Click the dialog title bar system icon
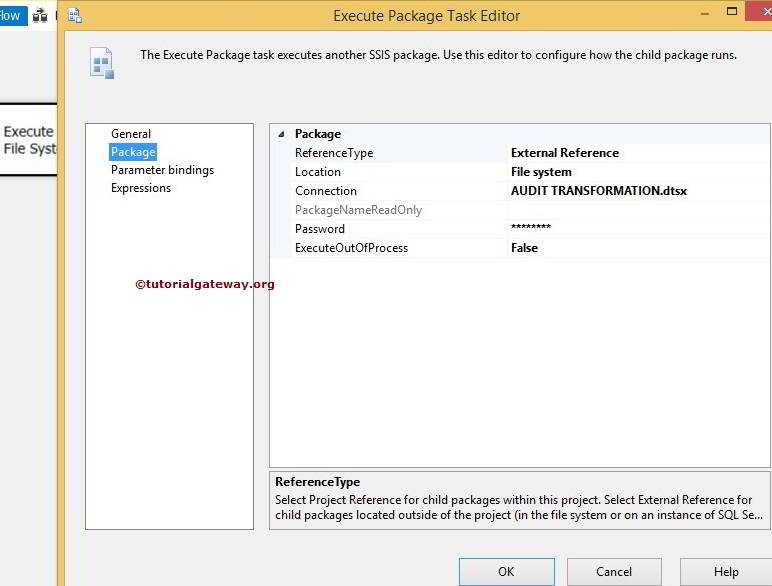The width and height of the screenshot is (772, 586). 75,16
